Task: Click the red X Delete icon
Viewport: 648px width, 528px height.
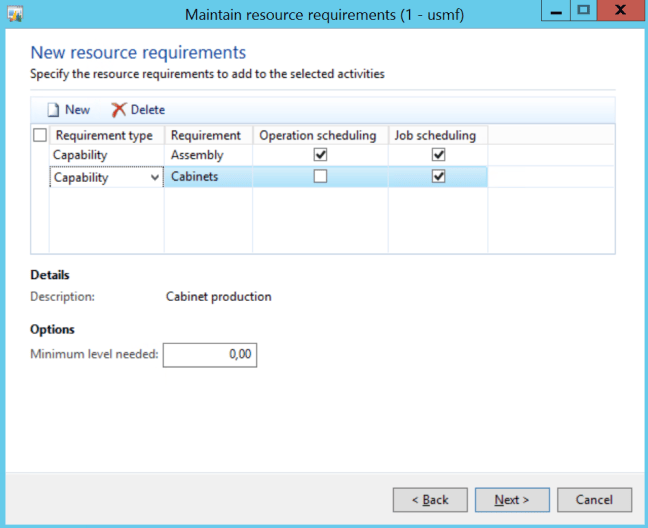Action: [118, 110]
